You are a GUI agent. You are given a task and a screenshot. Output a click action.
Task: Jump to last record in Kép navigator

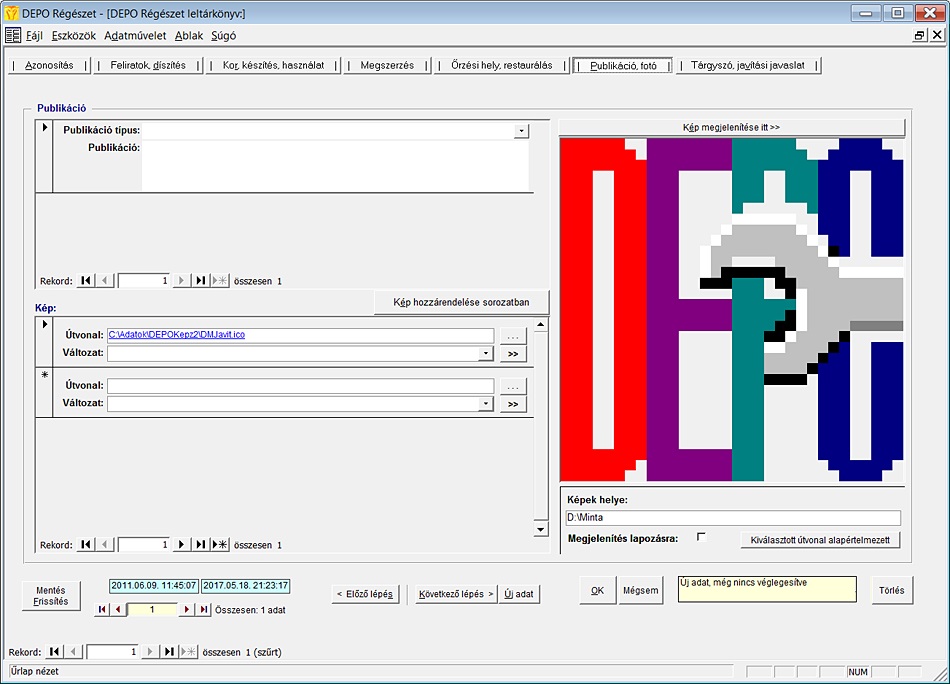click(x=201, y=545)
